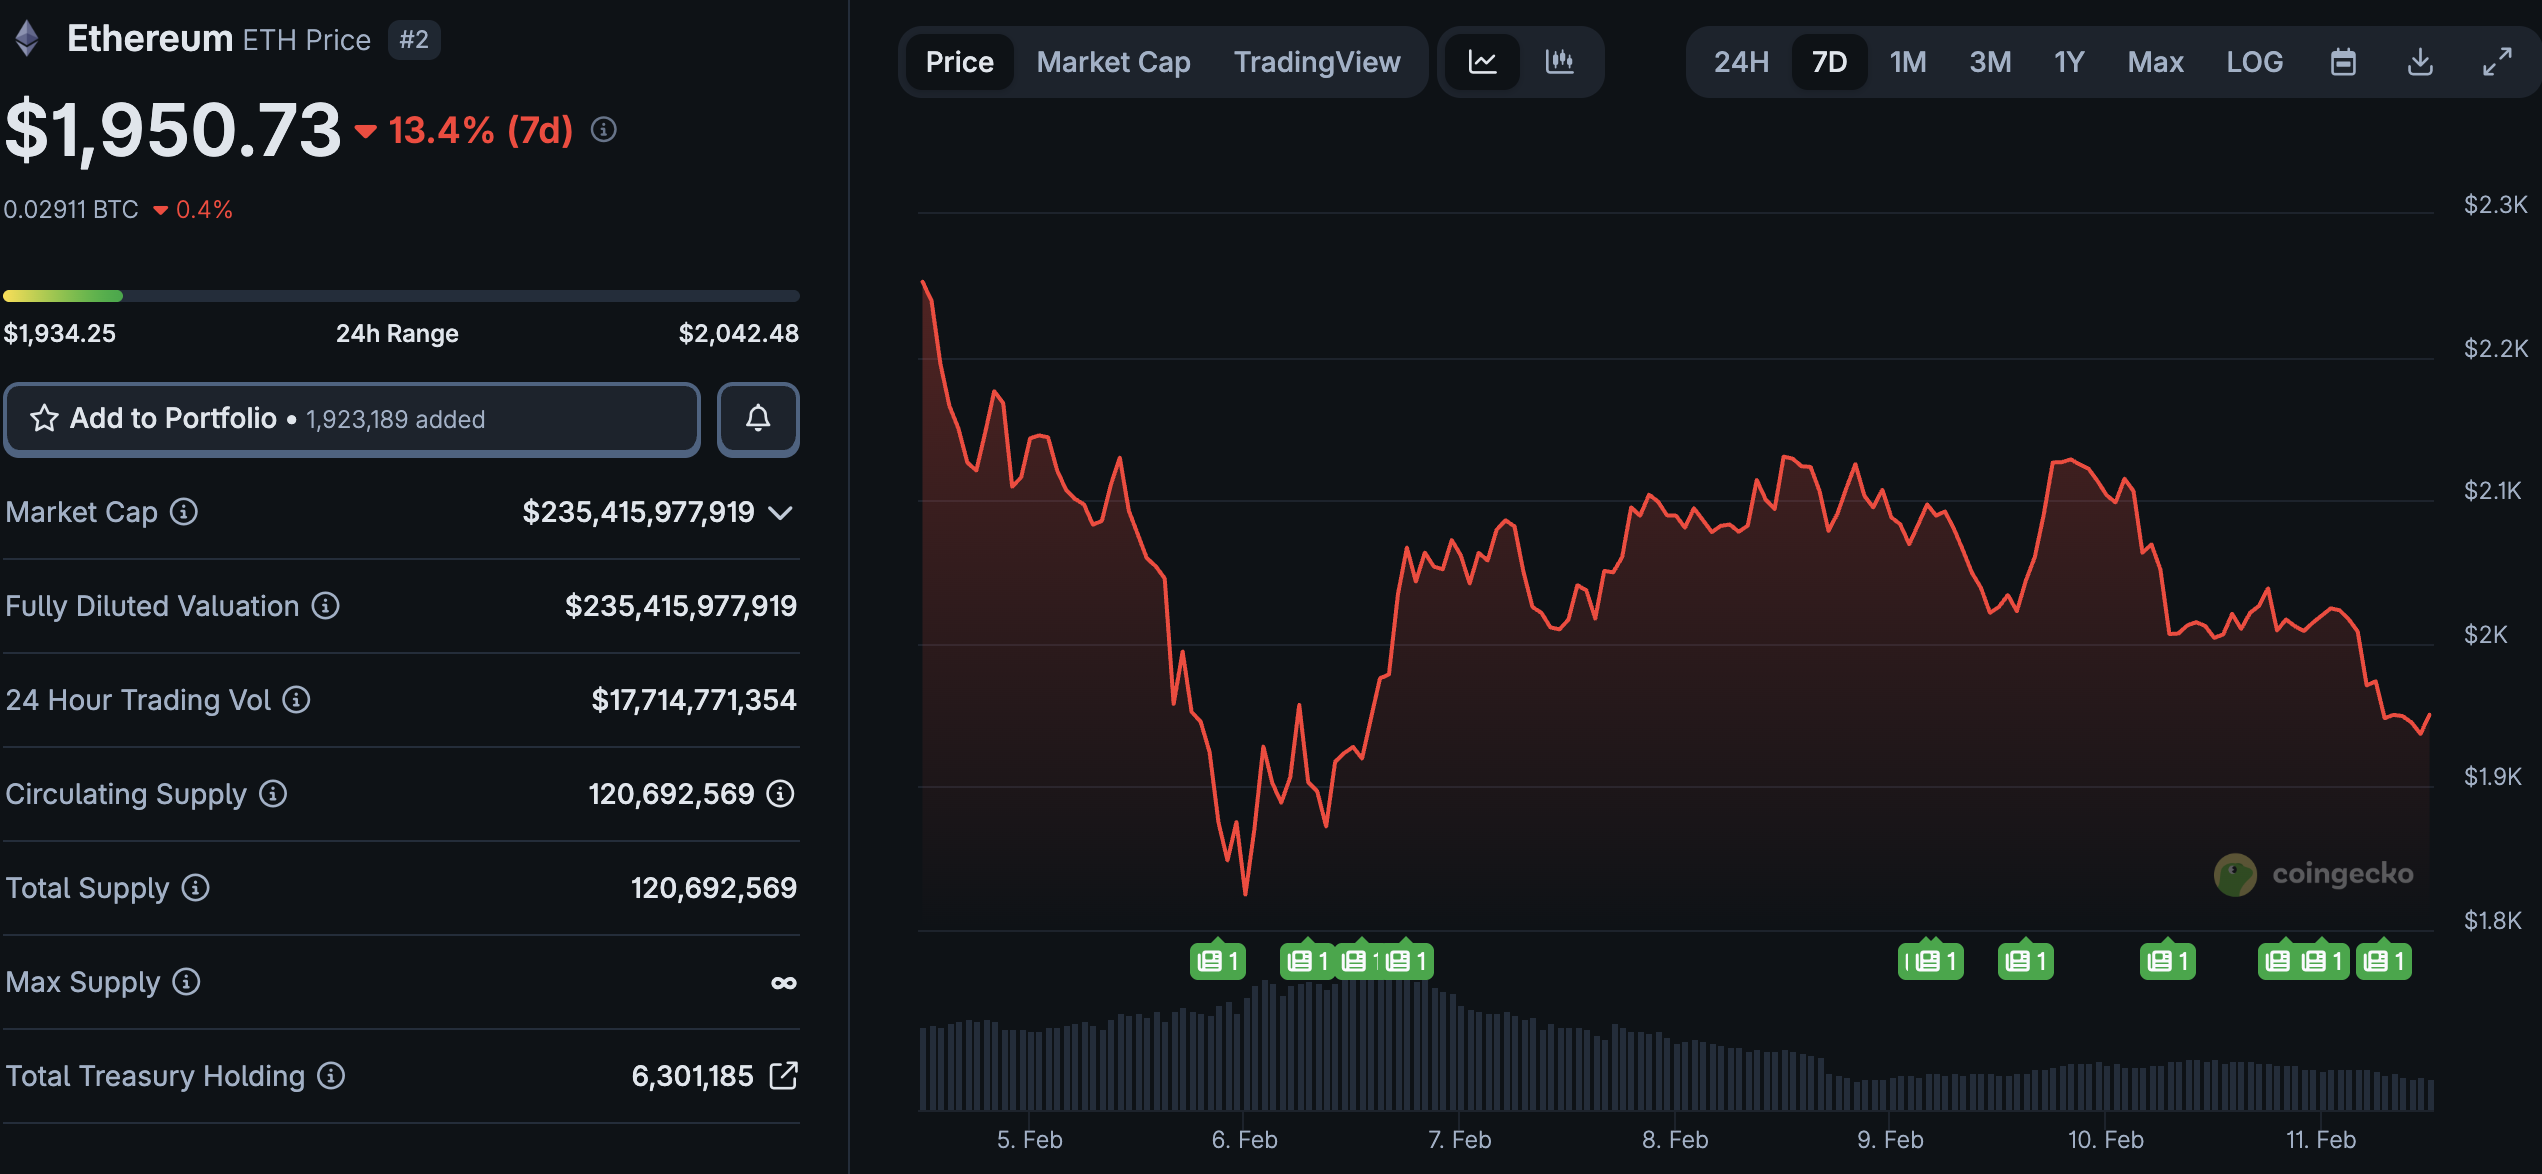This screenshot has height=1174, width=2542.
Task: Click the $1,950.73 price value
Action: 173,130
